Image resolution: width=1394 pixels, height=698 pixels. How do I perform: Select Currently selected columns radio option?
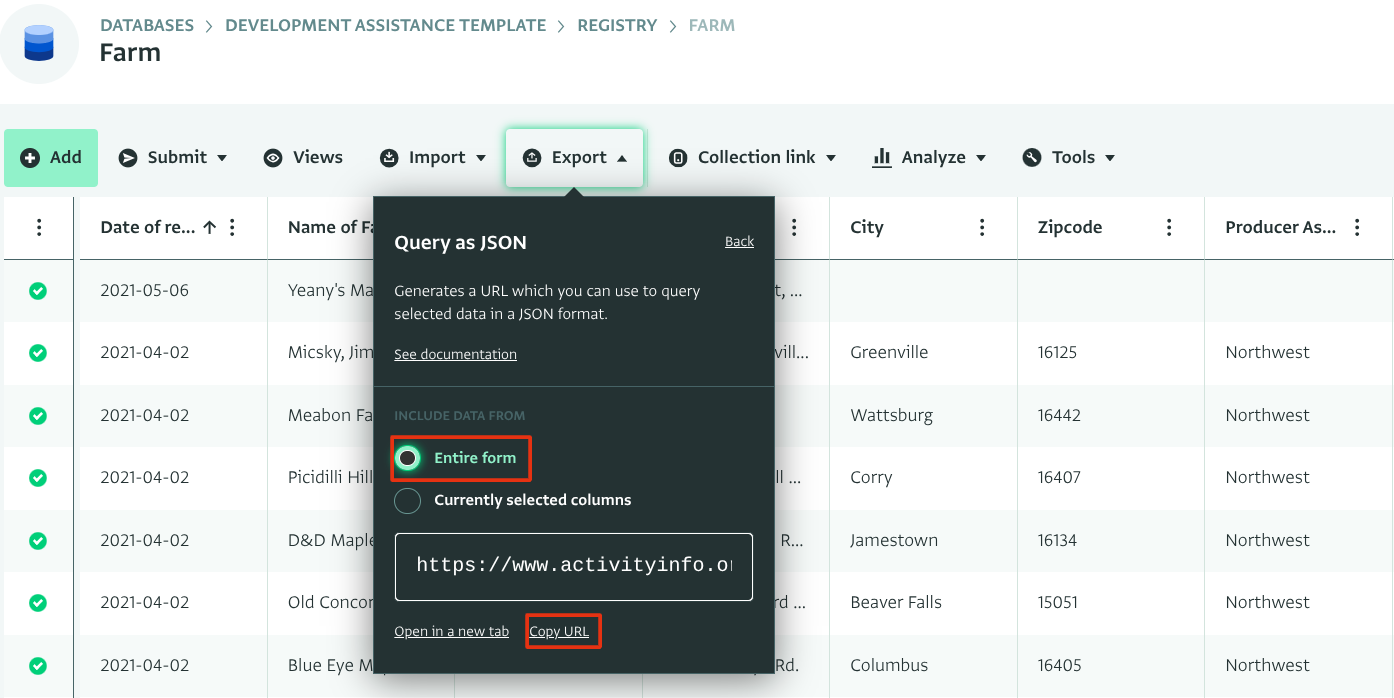(408, 500)
